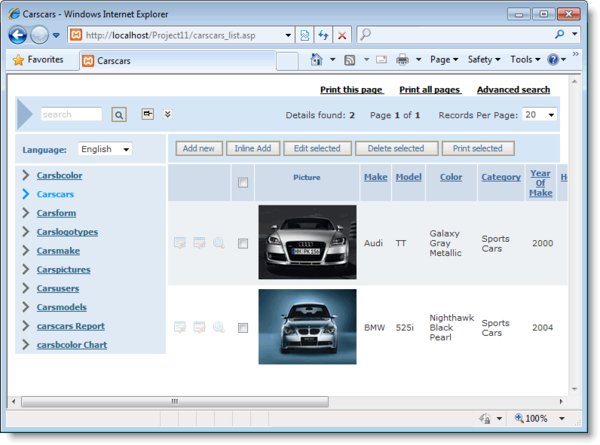Click the inline edit icon for BMW row

click(199, 326)
